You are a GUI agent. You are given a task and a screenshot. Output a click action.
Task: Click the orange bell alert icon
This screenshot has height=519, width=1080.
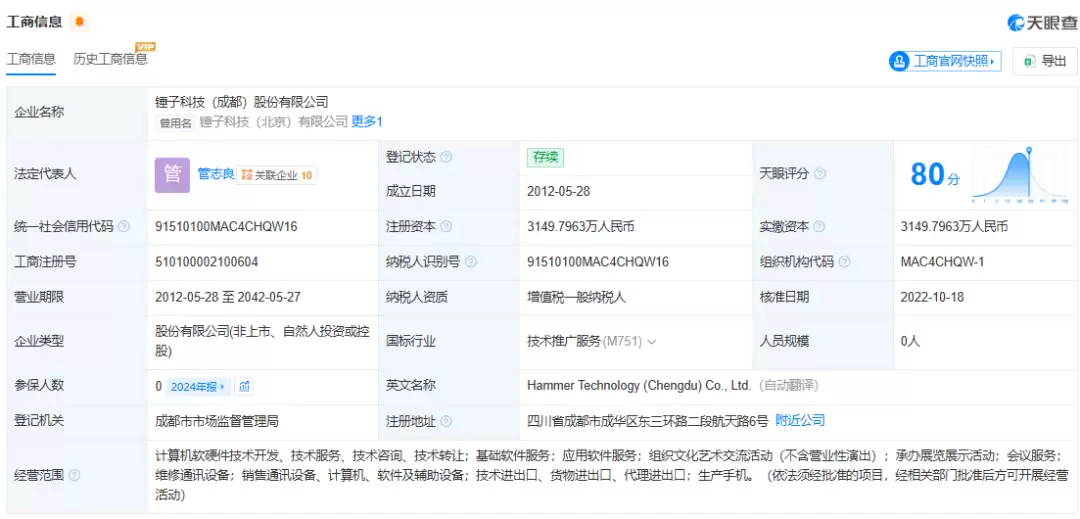(x=80, y=22)
